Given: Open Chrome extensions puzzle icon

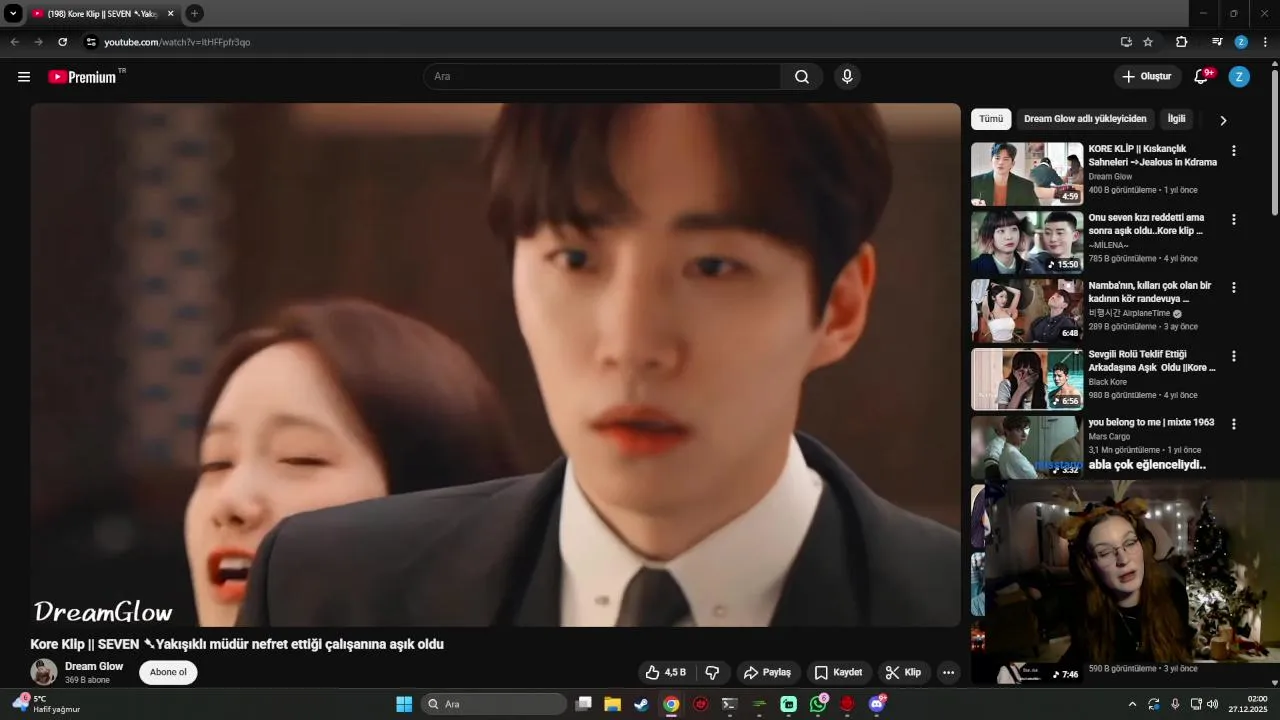Looking at the screenshot, I should pos(1181,42).
